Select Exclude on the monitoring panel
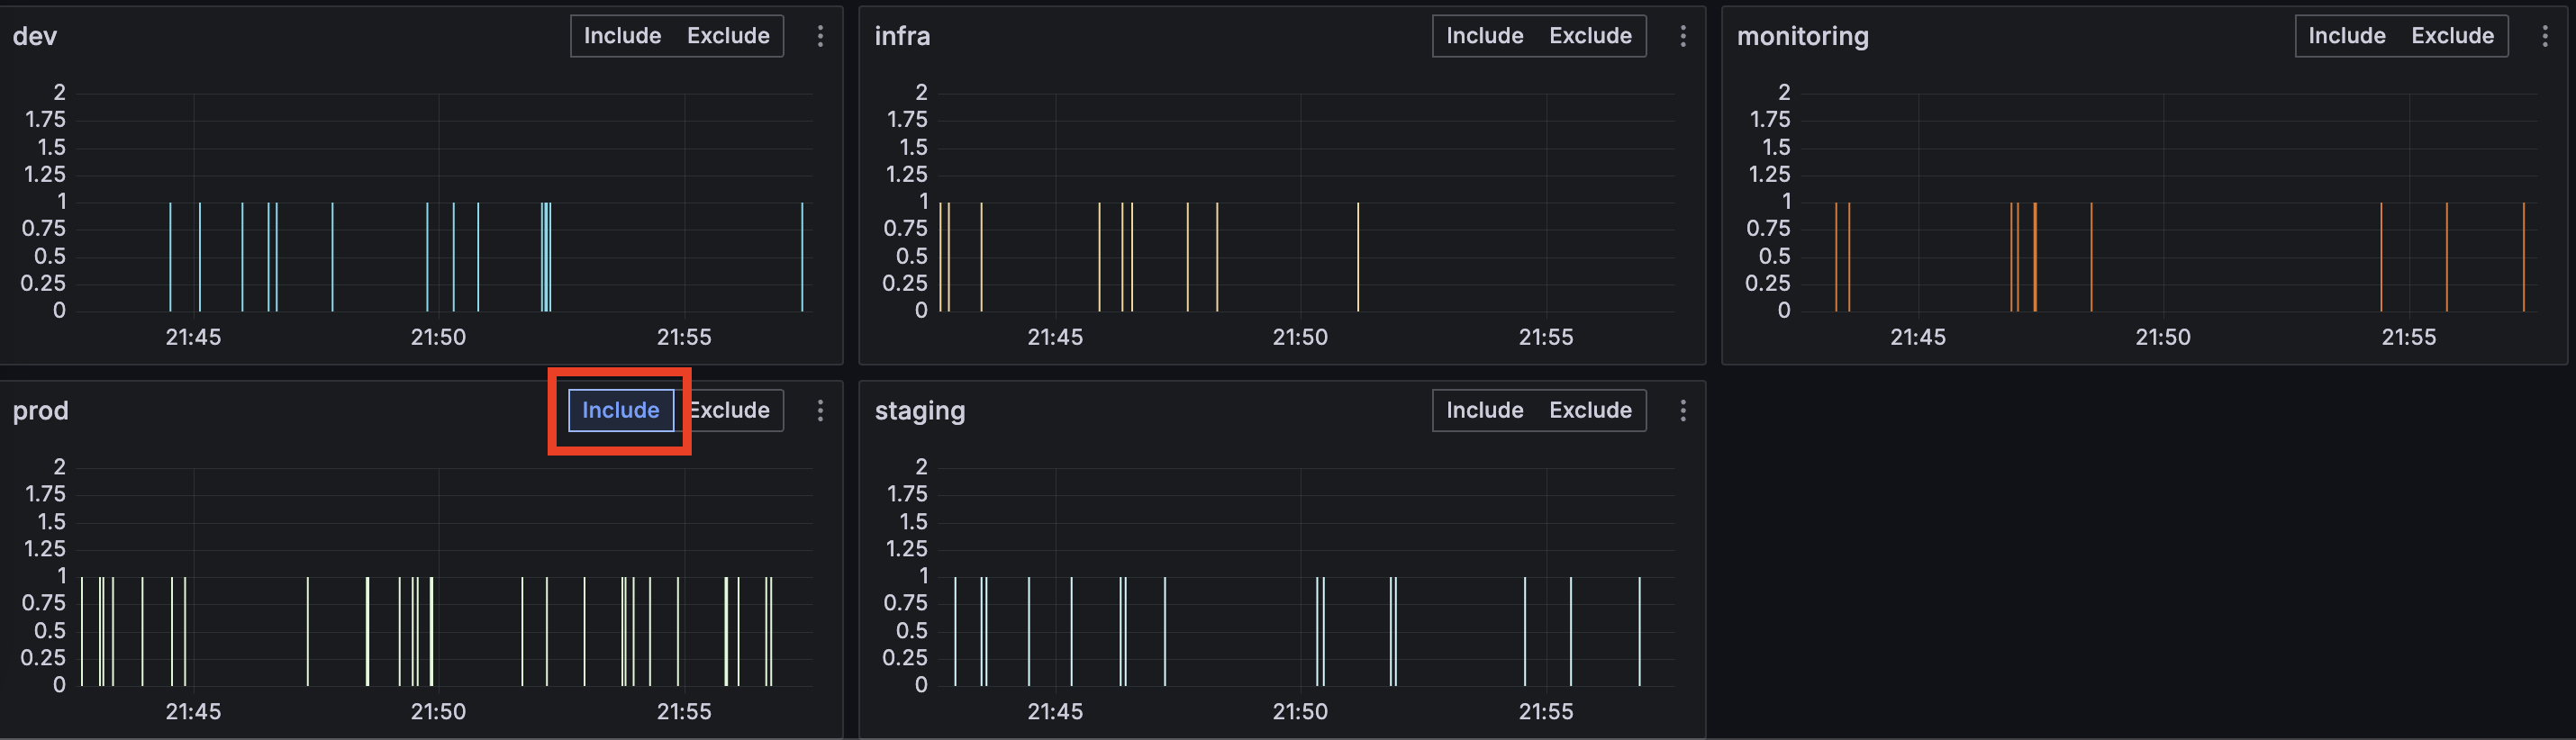 pyautogui.click(x=2452, y=36)
